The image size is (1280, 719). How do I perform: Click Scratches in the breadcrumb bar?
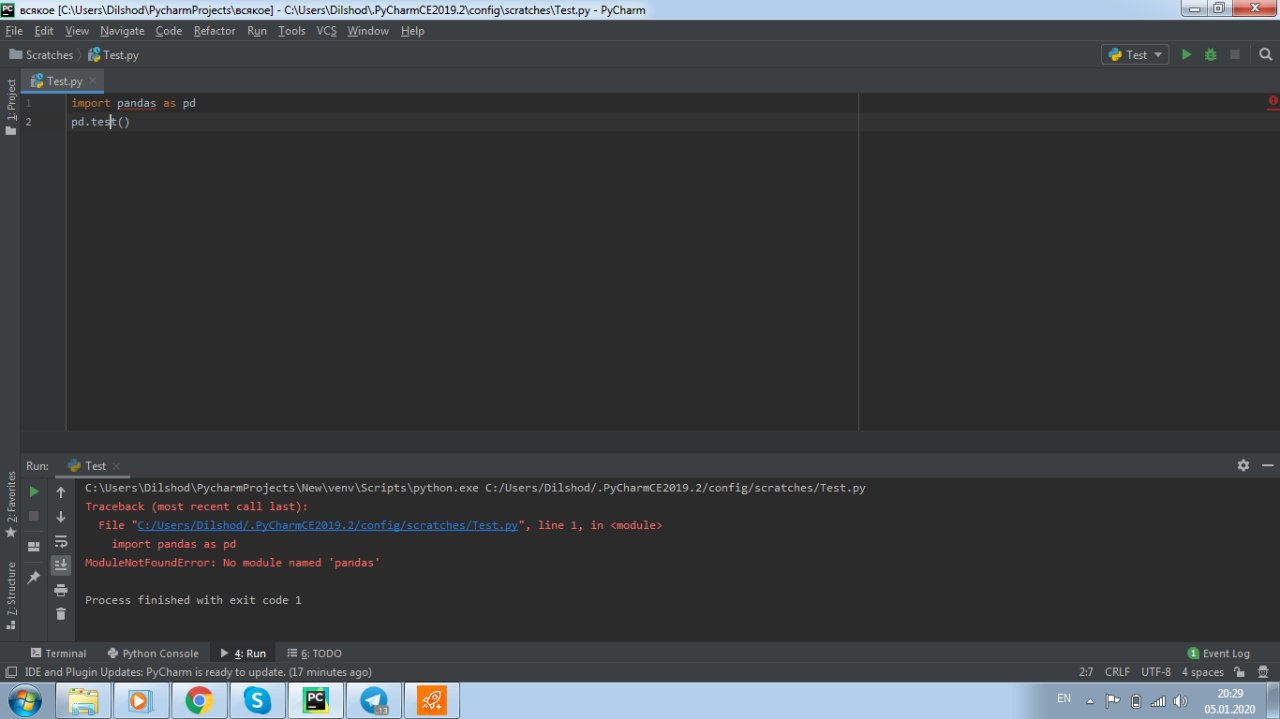pos(41,55)
